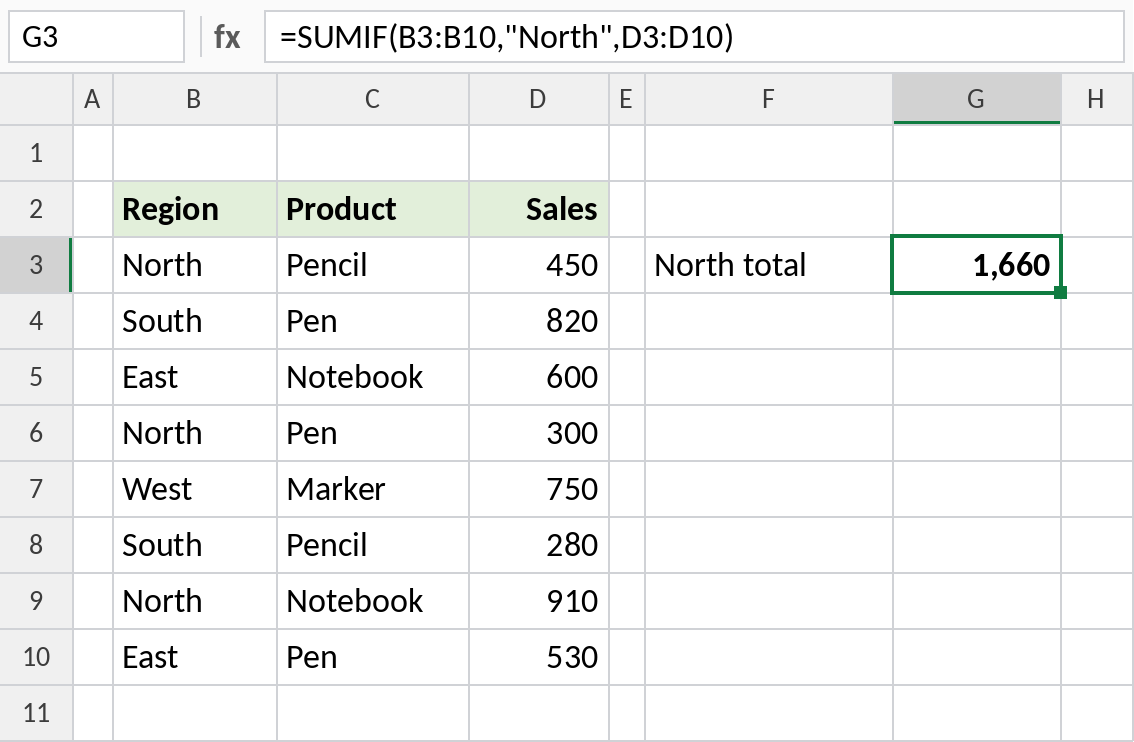This screenshot has width=1134, height=742.
Task: Select row 10 header
Action: [x=36, y=657]
